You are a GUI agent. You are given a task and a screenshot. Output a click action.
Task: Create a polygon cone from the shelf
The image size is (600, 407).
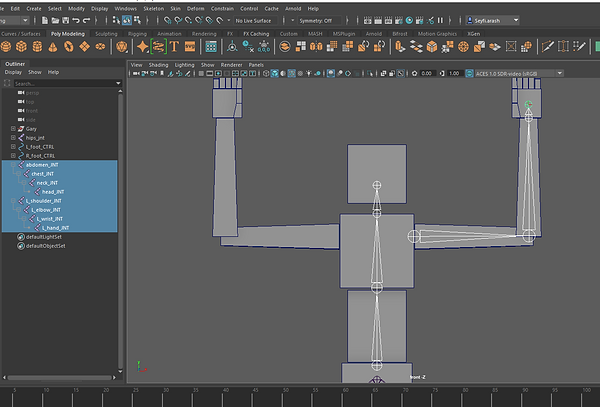tap(53, 47)
